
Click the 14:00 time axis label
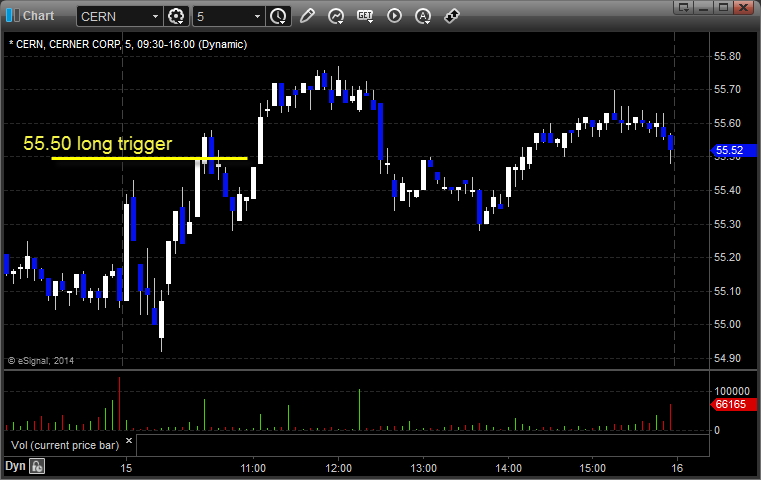508,468
